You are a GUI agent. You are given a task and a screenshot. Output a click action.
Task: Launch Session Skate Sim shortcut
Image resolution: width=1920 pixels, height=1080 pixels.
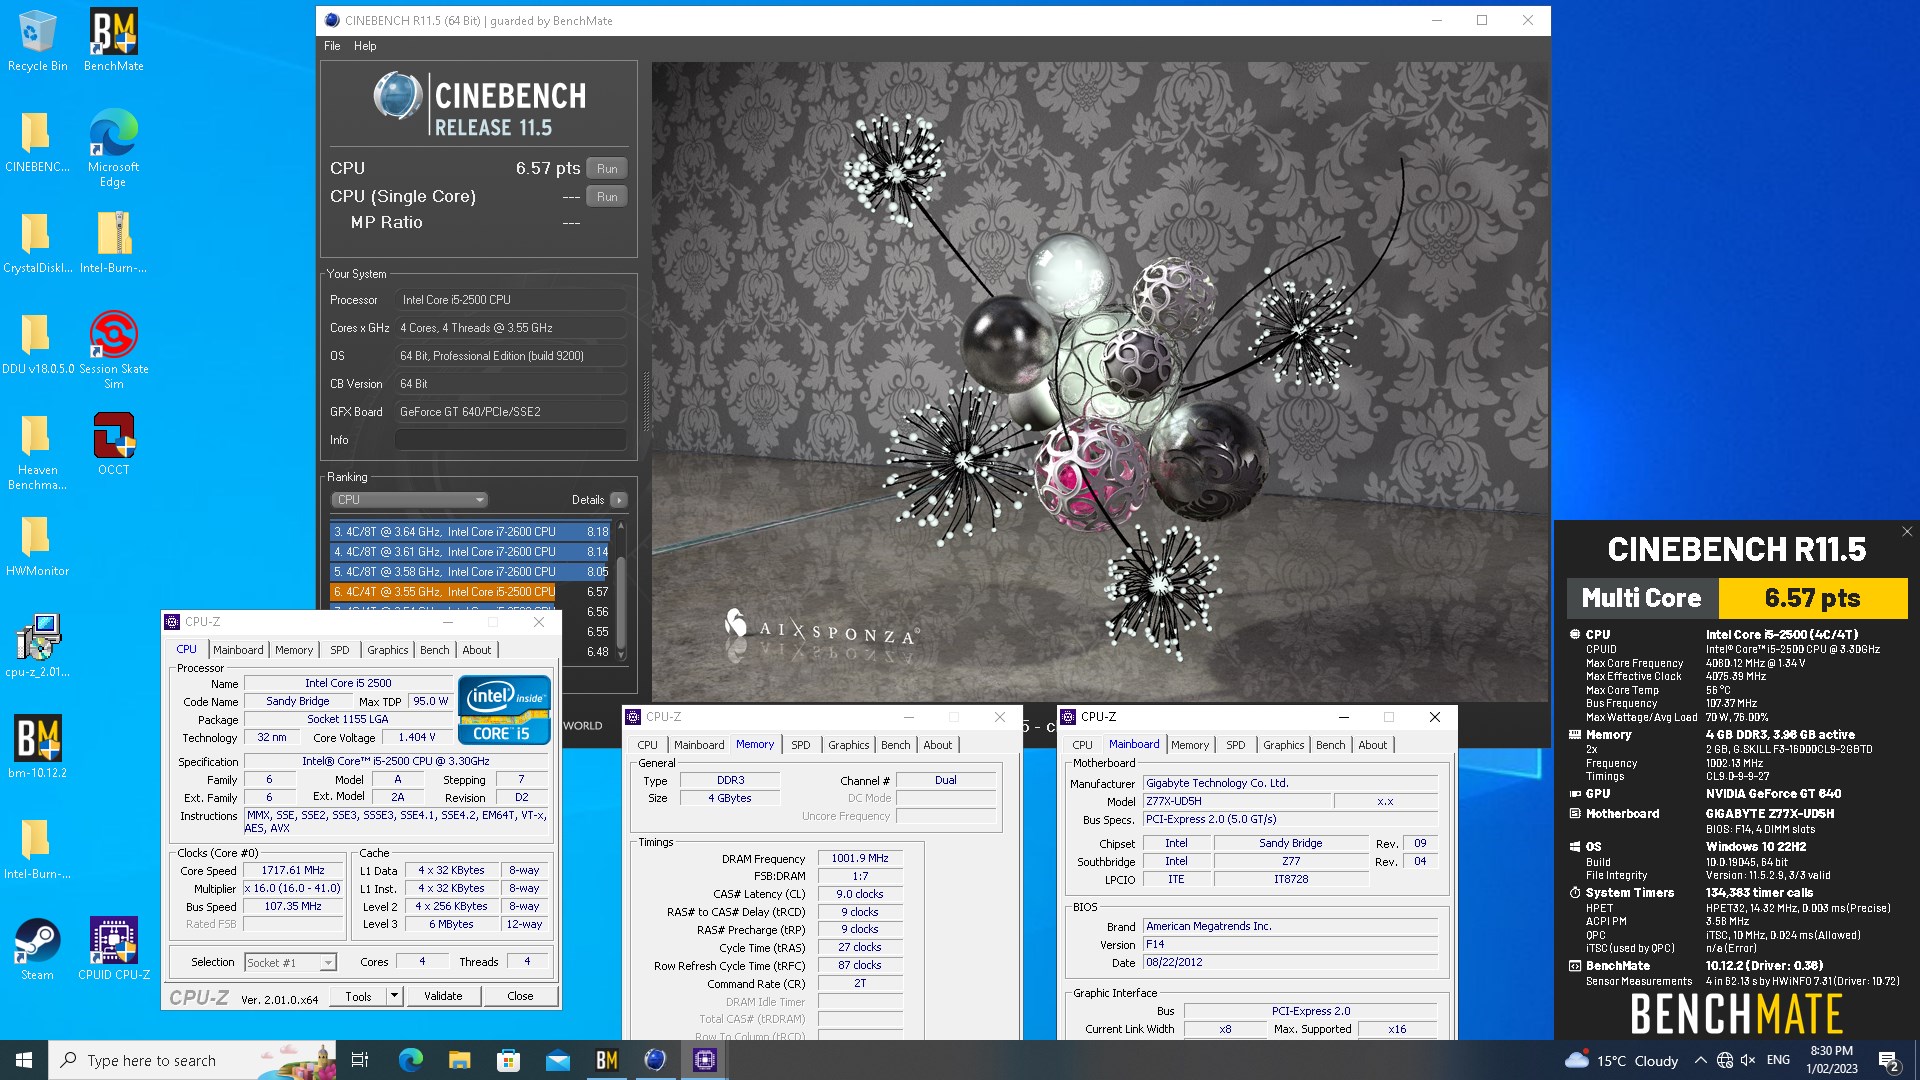point(113,350)
